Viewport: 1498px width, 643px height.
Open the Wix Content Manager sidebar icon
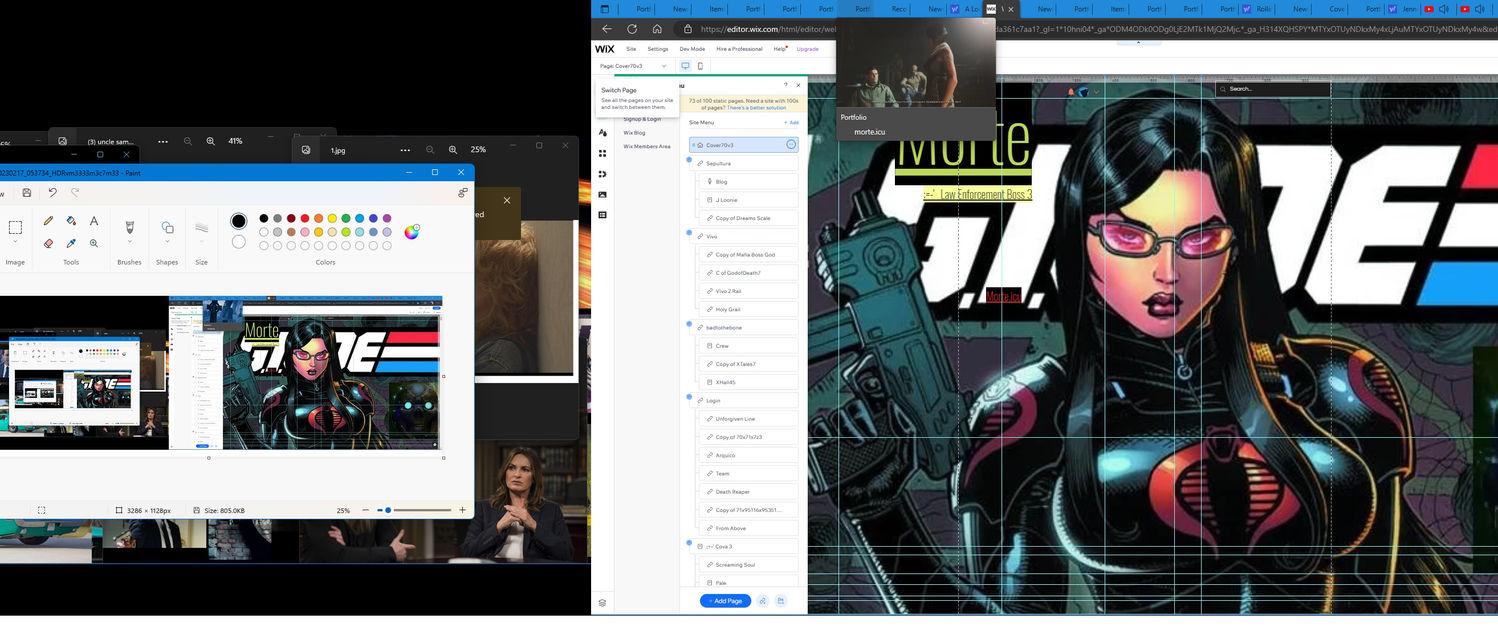[603, 215]
